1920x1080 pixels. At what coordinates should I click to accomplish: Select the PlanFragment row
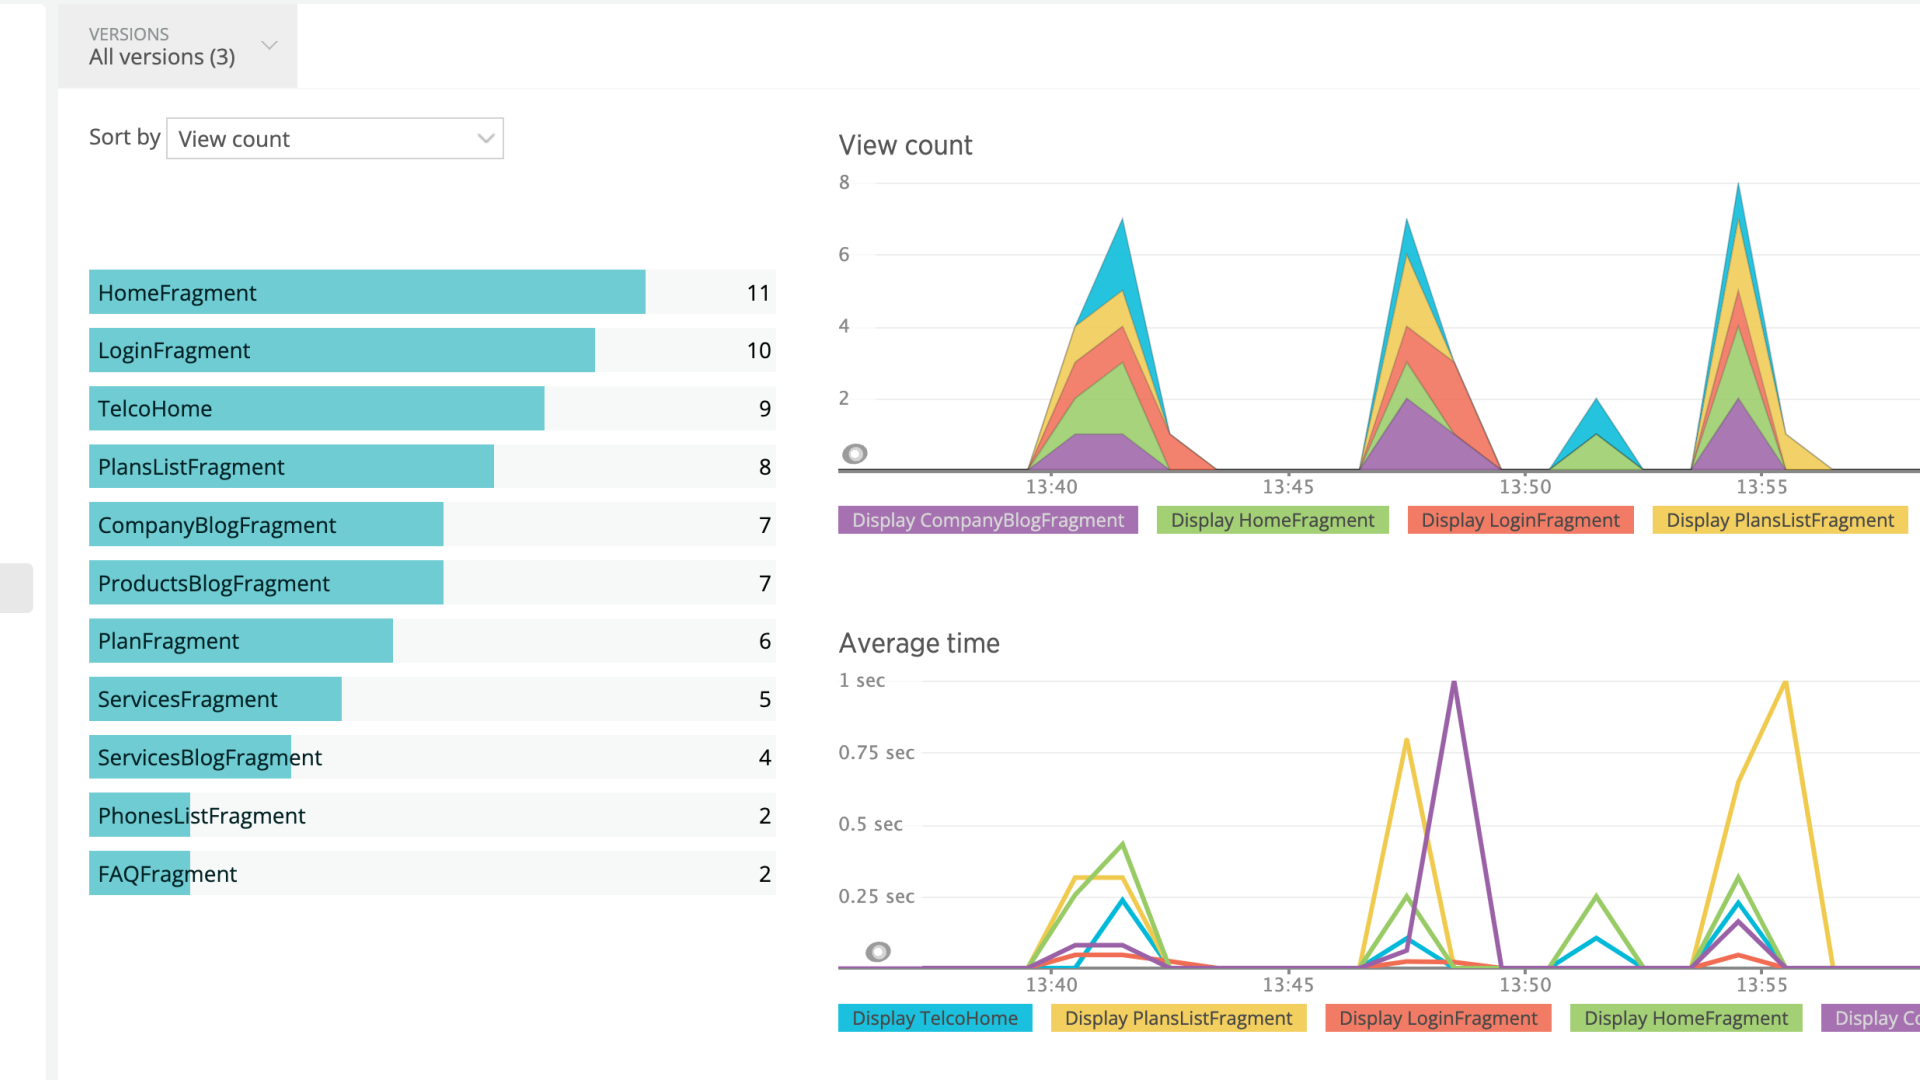[x=240, y=640]
